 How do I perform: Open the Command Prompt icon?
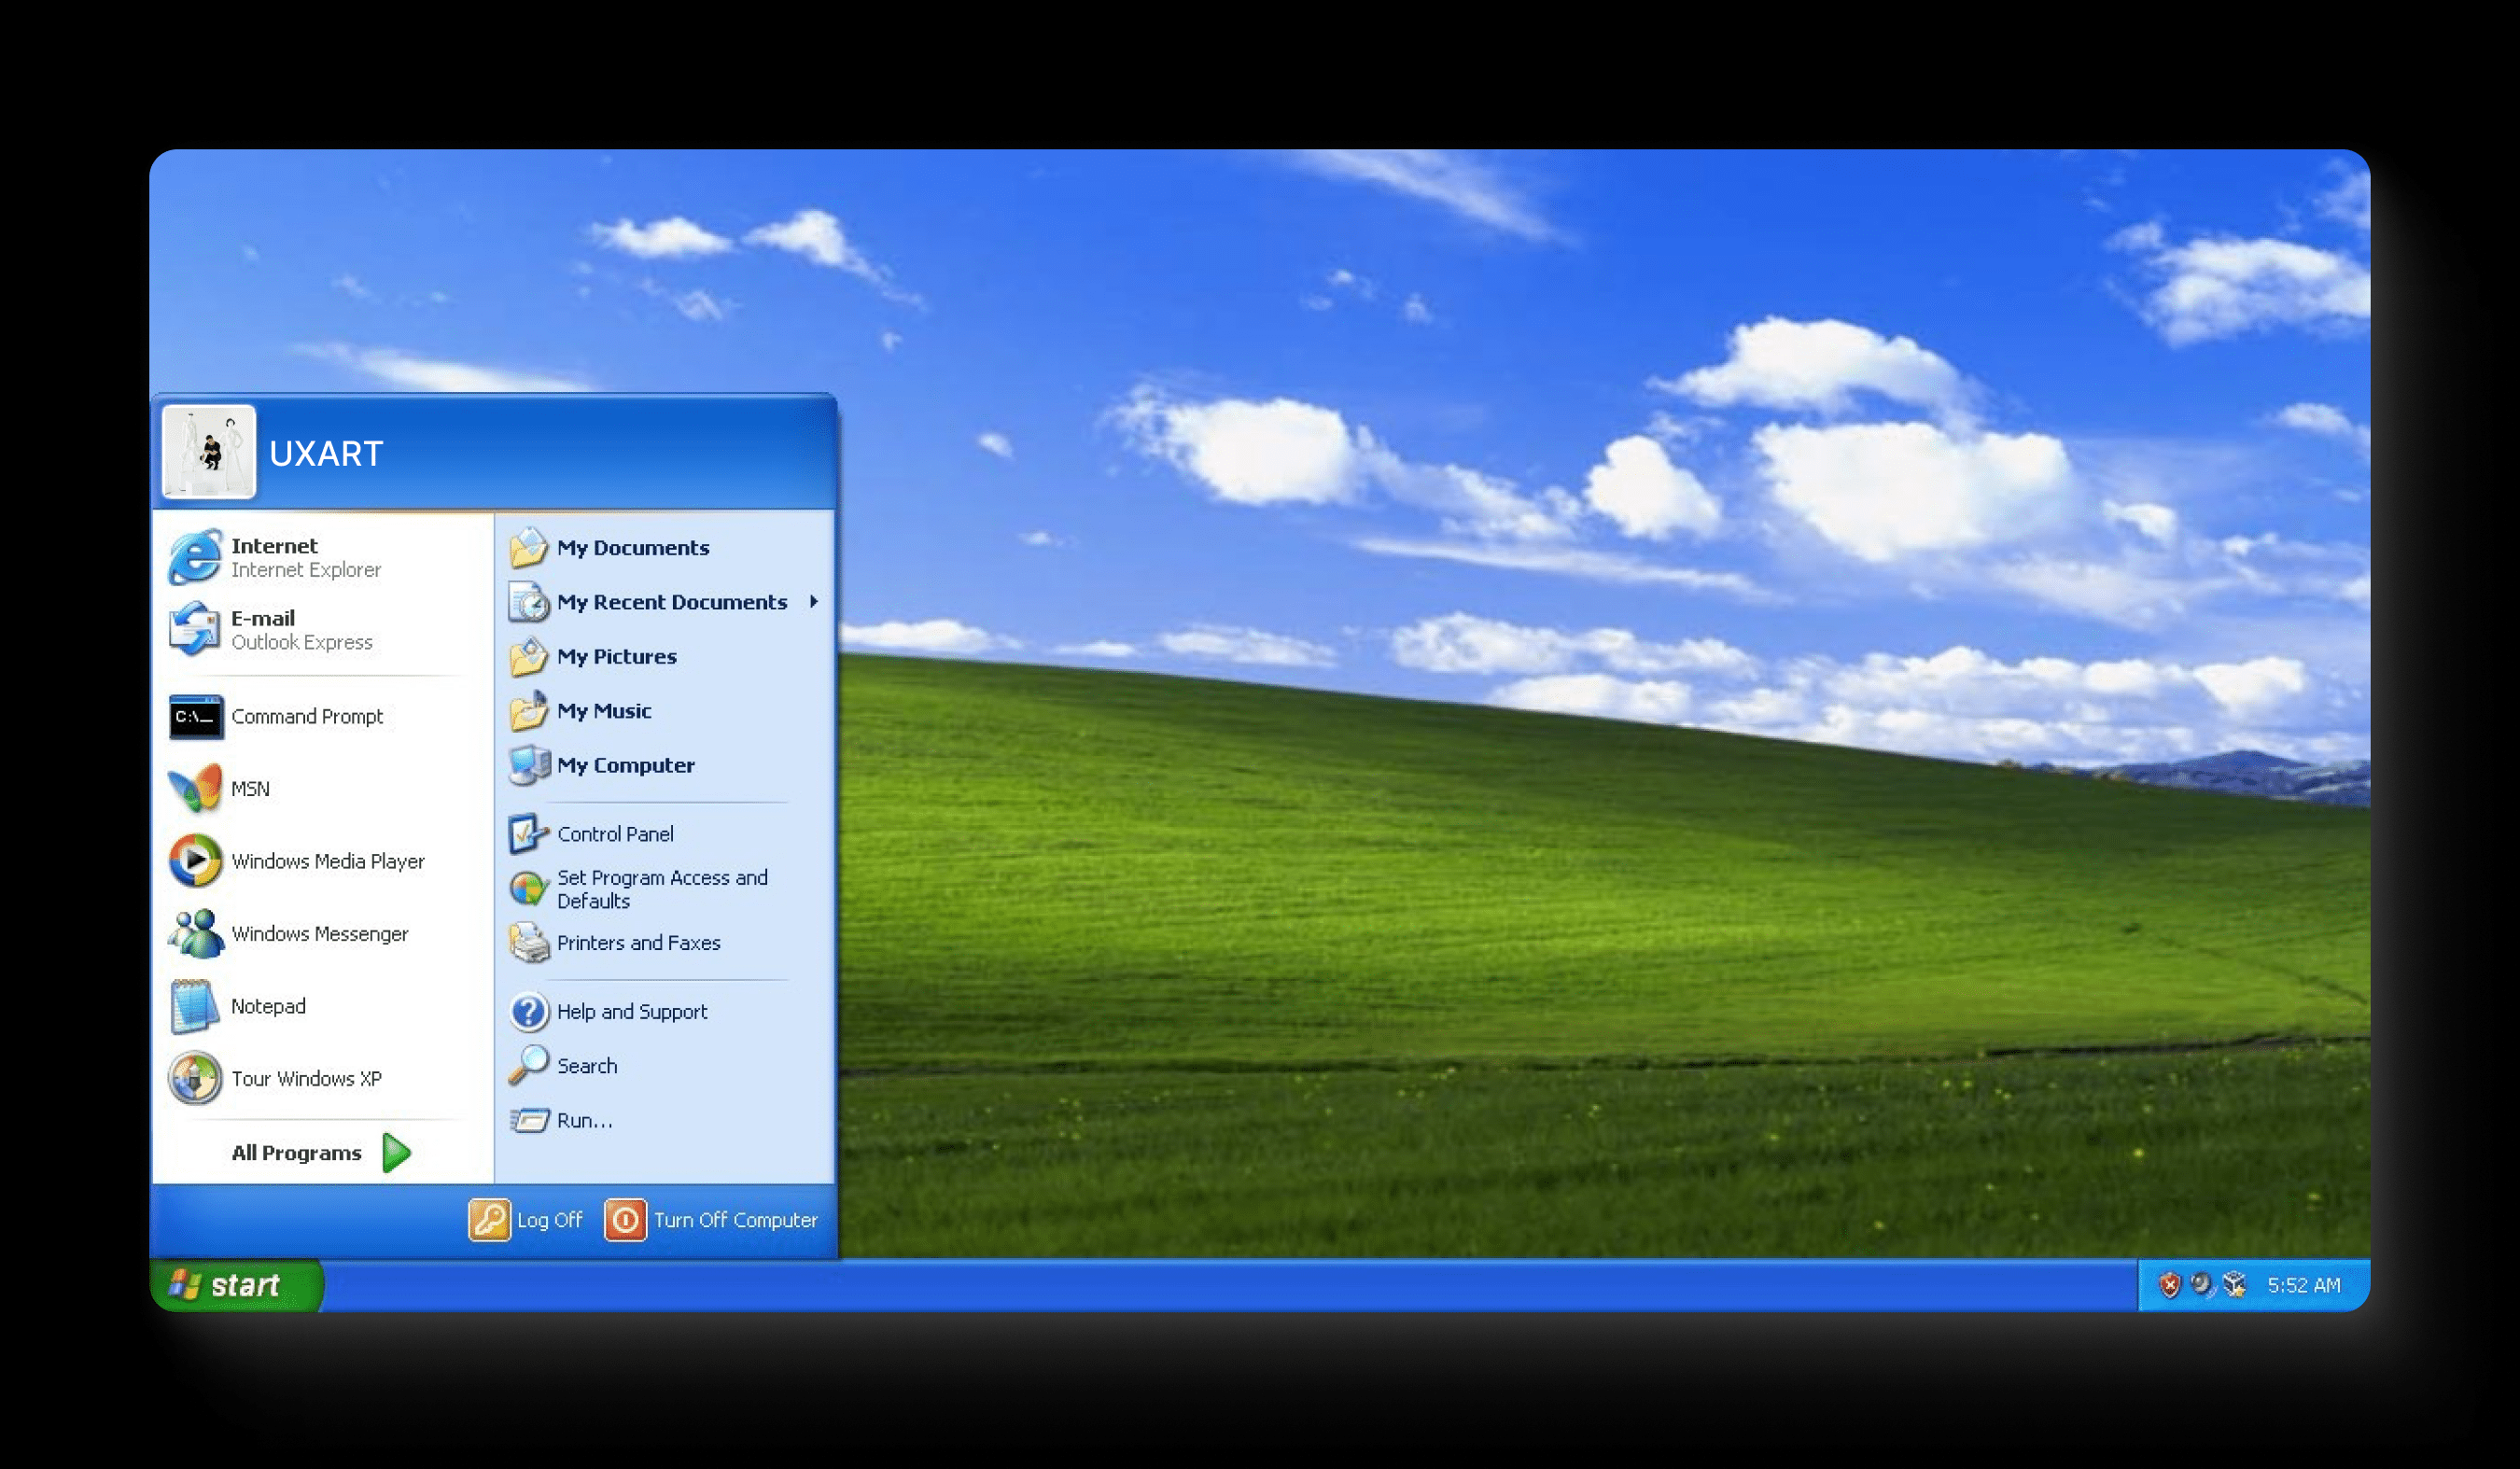(195, 717)
